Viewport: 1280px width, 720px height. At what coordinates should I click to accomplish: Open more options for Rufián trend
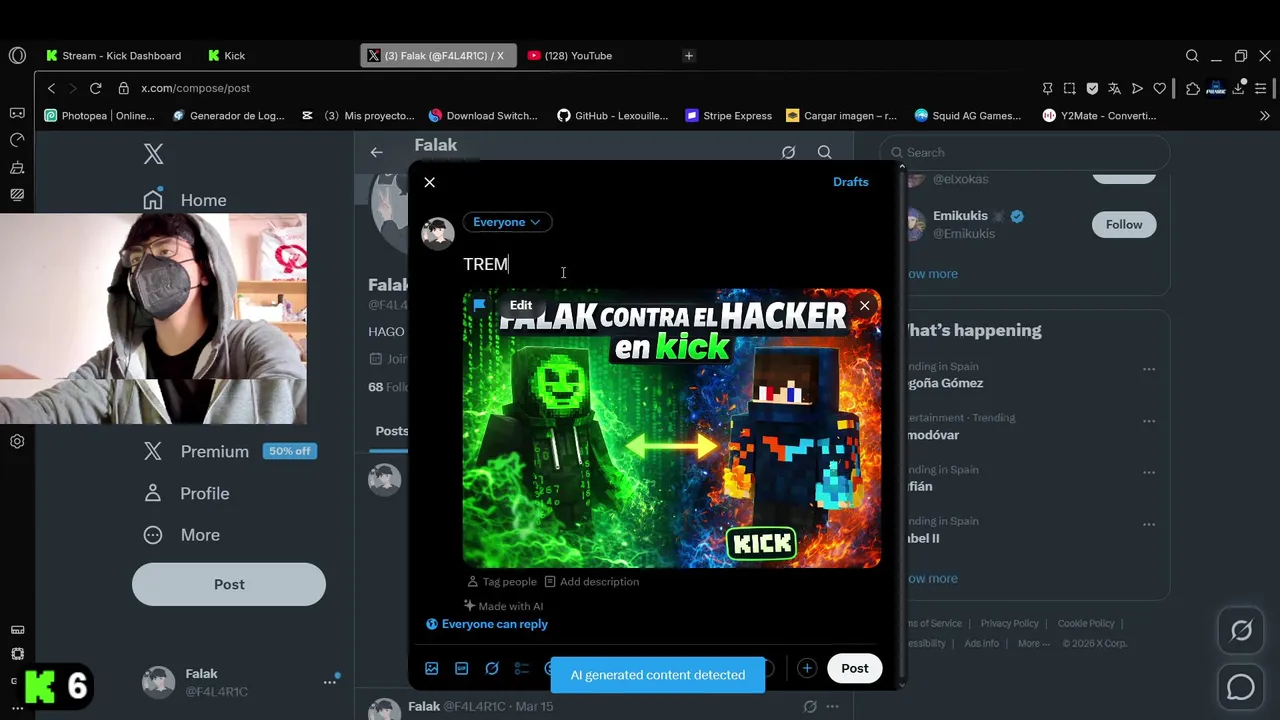1149,473
